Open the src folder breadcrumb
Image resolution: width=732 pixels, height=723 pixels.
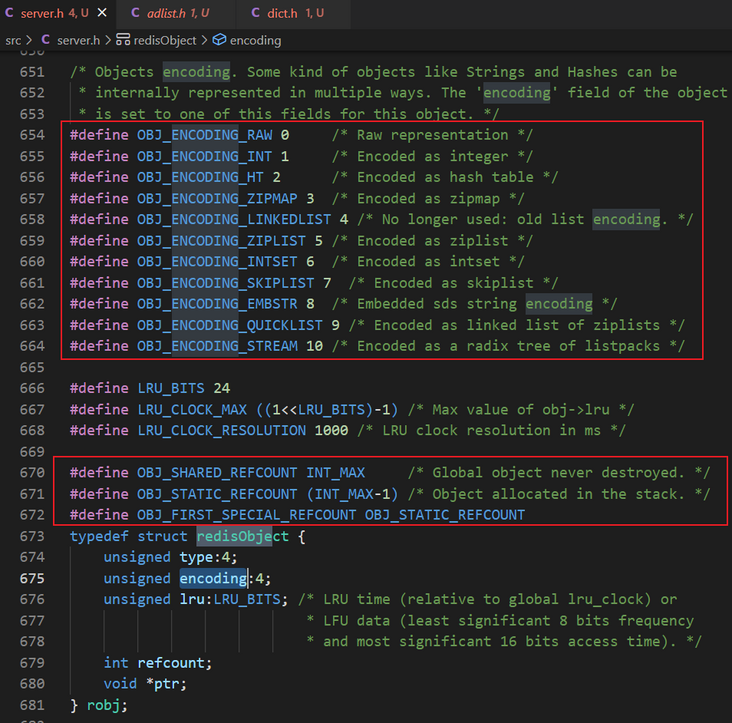click(13, 40)
